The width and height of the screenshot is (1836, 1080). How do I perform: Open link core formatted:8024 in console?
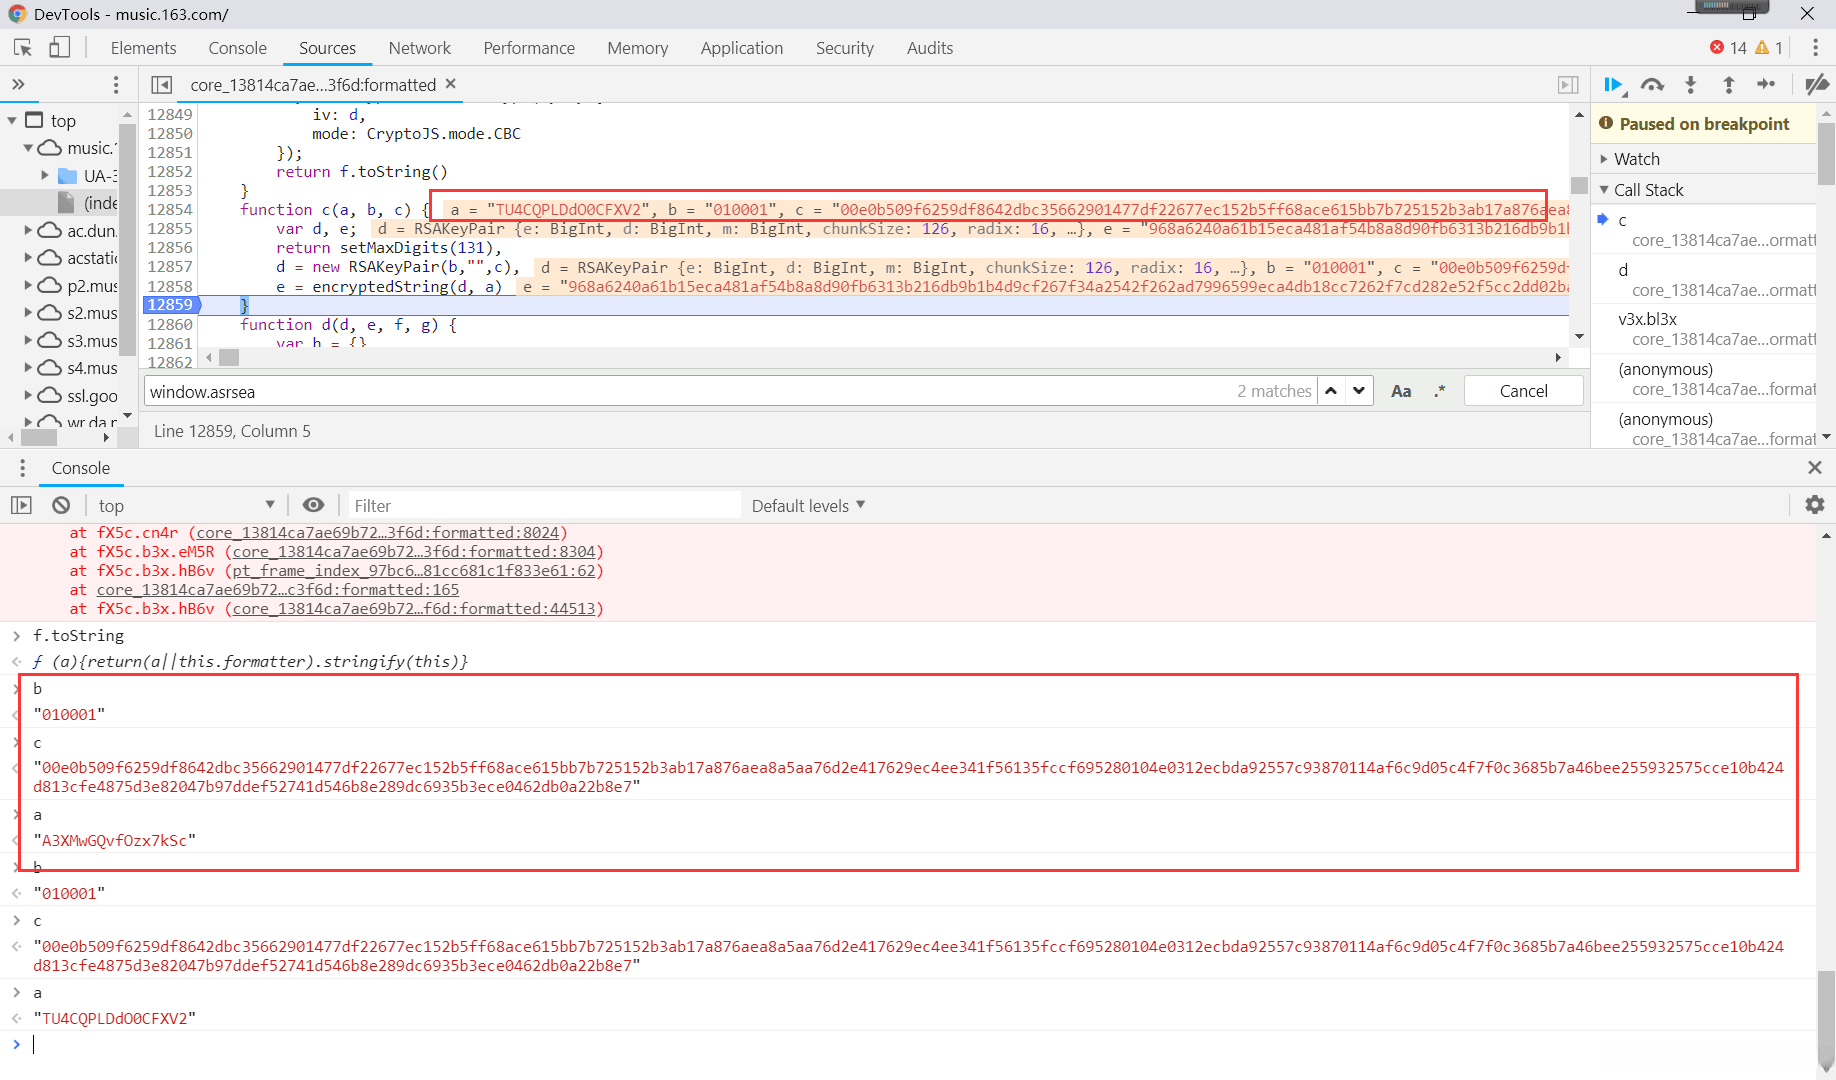(x=379, y=533)
